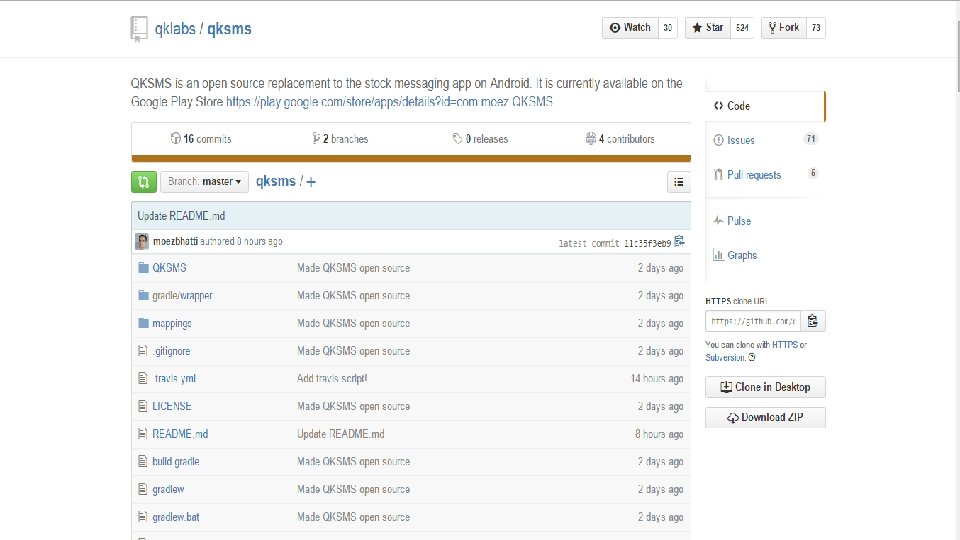The width and height of the screenshot is (960, 540).
Task: Open the Update README.md commit message
Action: (181, 216)
